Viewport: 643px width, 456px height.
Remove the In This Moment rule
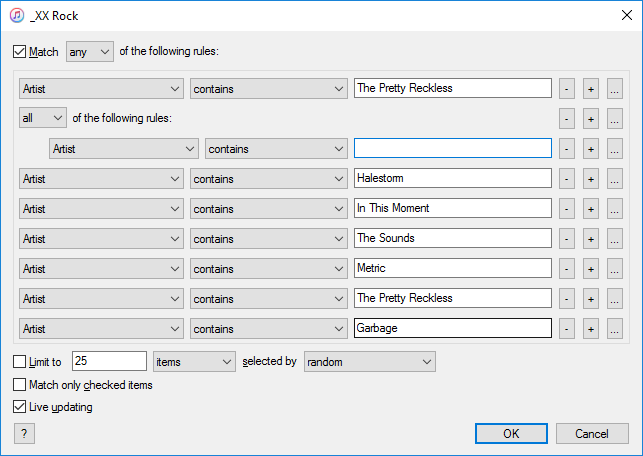(567, 209)
